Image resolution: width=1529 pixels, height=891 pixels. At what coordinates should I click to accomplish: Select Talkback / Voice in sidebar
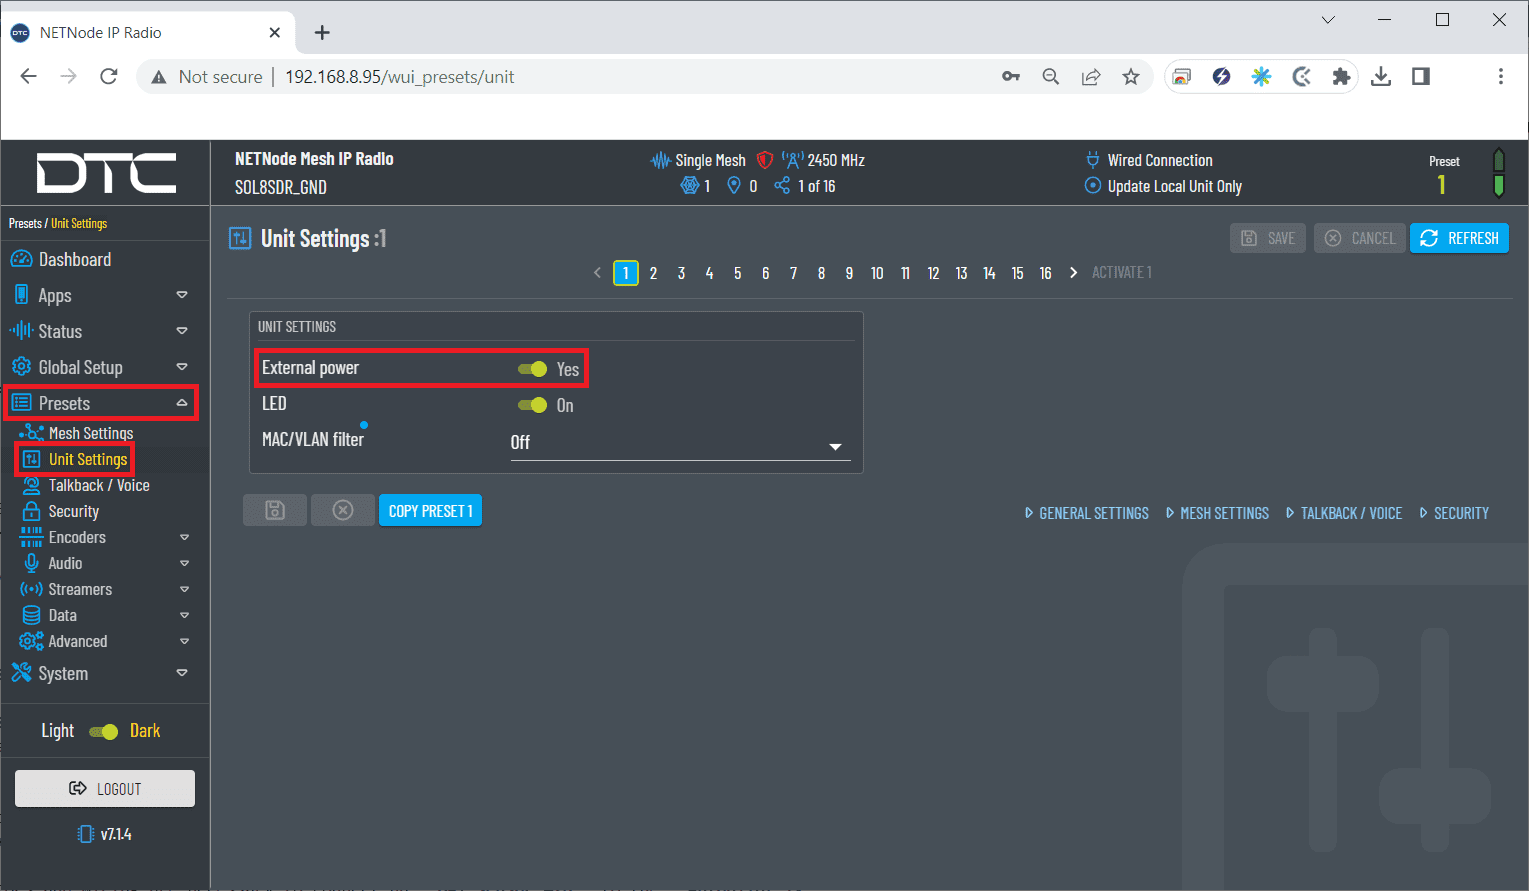99,485
